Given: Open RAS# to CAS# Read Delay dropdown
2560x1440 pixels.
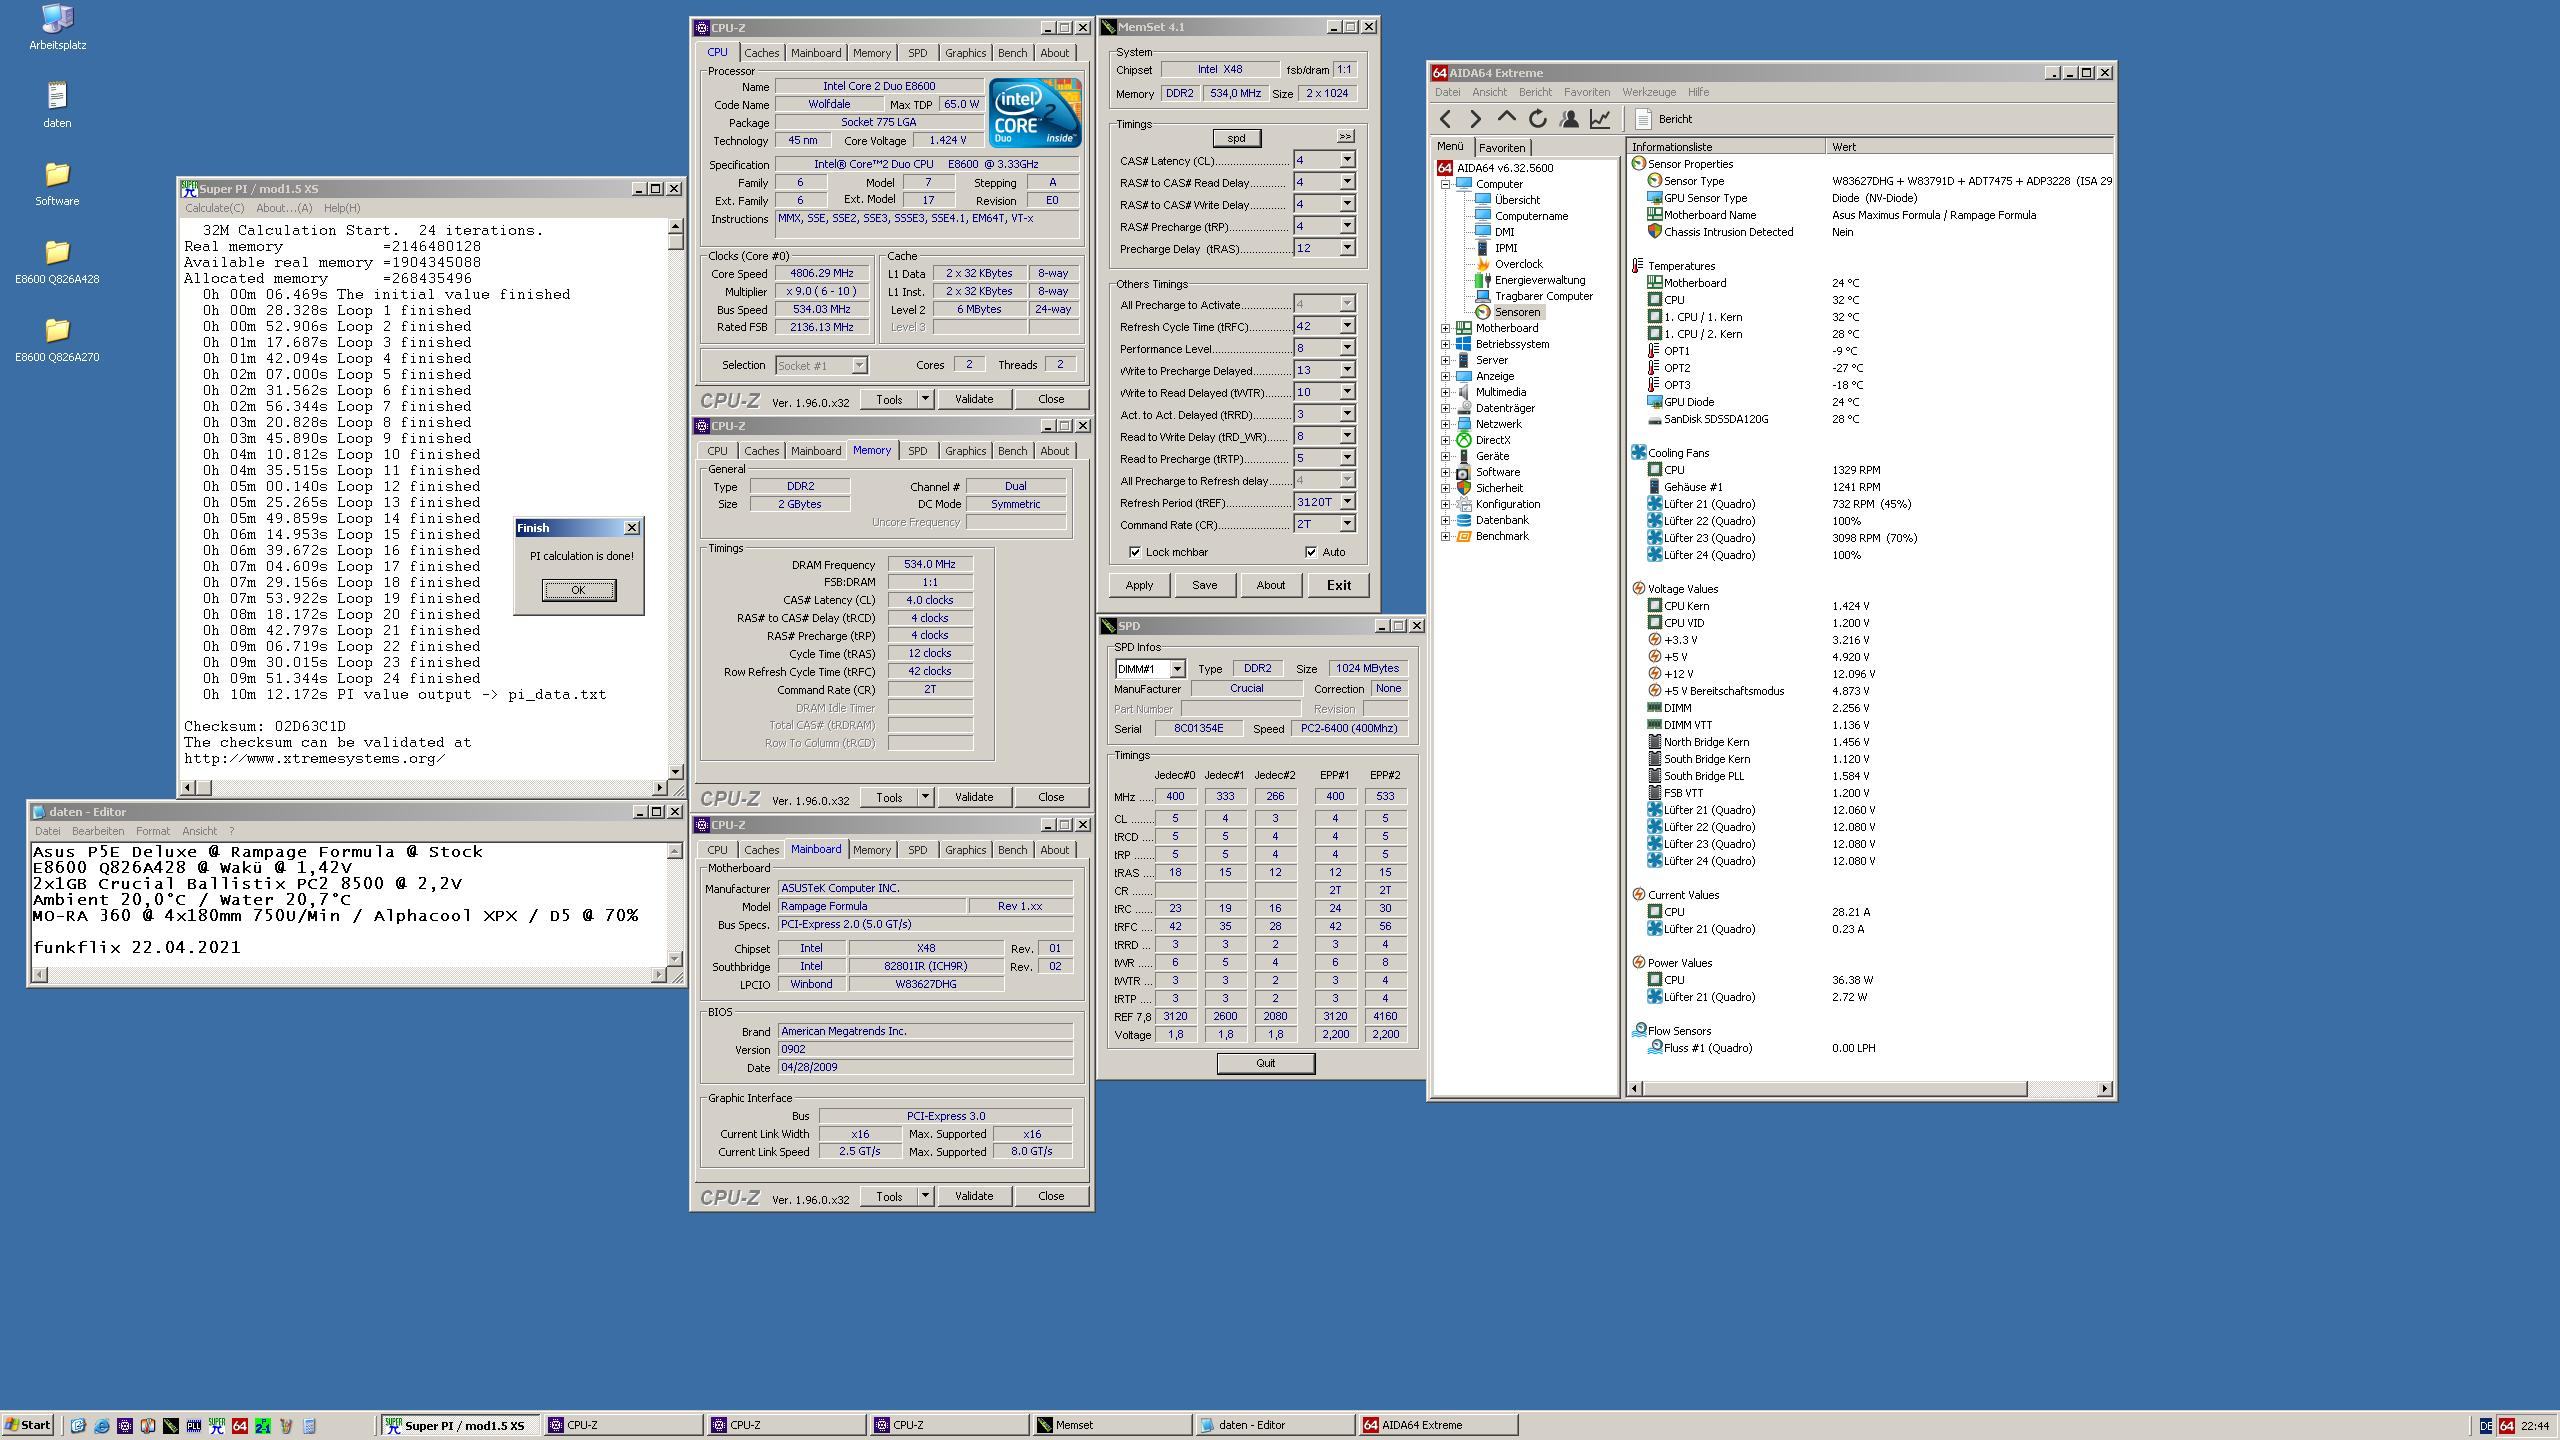Looking at the screenshot, I should (1347, 182).
